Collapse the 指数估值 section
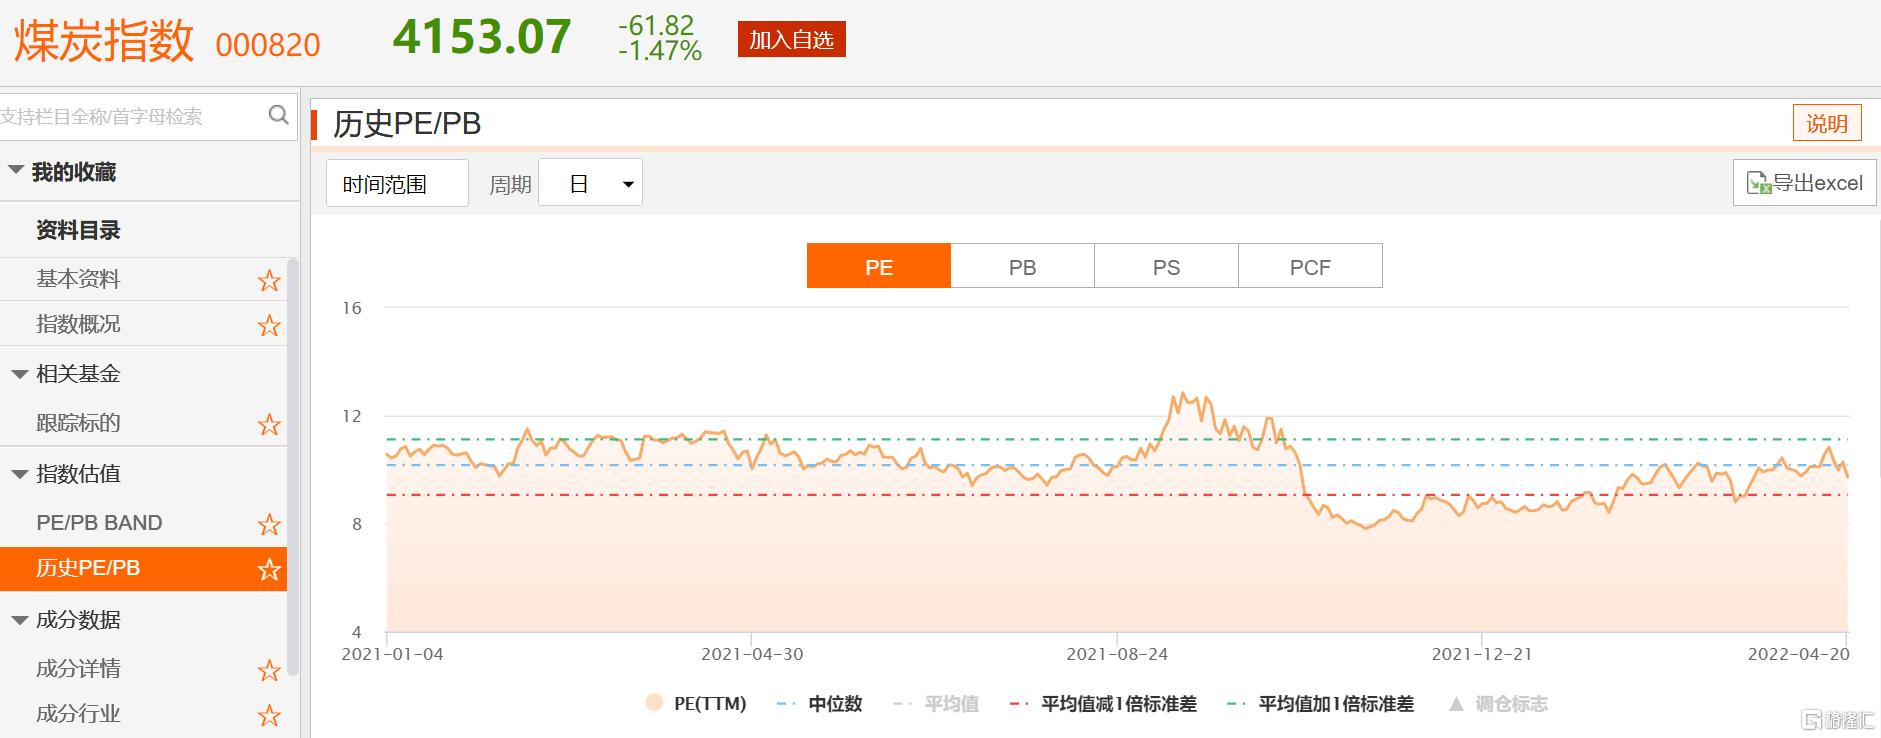This screenshot has width=1881, height=738. tap(19, 474)
